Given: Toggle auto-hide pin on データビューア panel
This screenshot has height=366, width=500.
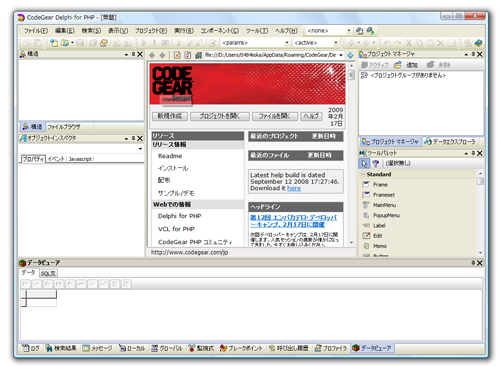Looking at the screenshot, I should click(473, 263).
